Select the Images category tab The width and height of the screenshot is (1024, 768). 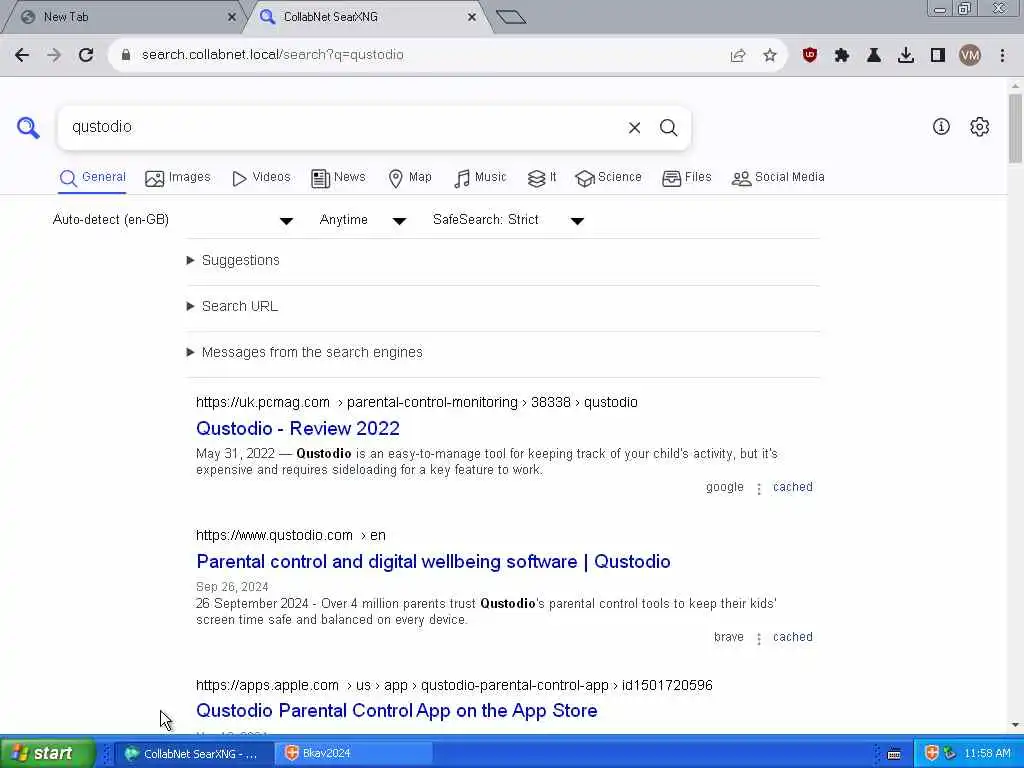[x=178, y=178]
